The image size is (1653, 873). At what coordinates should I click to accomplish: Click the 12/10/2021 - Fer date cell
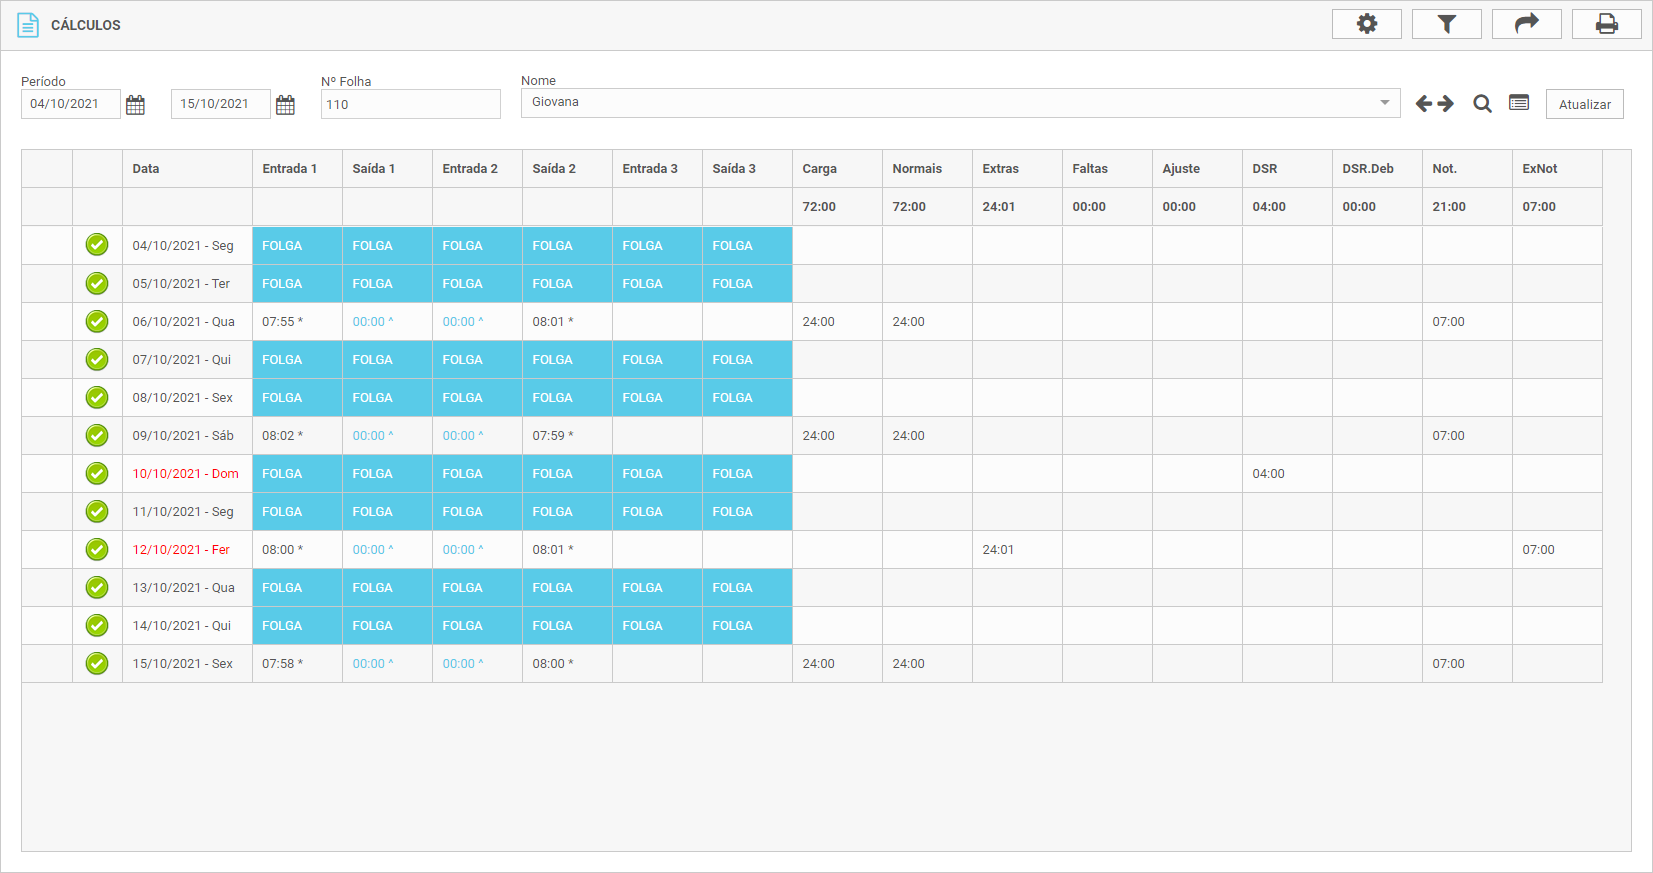point(182,550)
